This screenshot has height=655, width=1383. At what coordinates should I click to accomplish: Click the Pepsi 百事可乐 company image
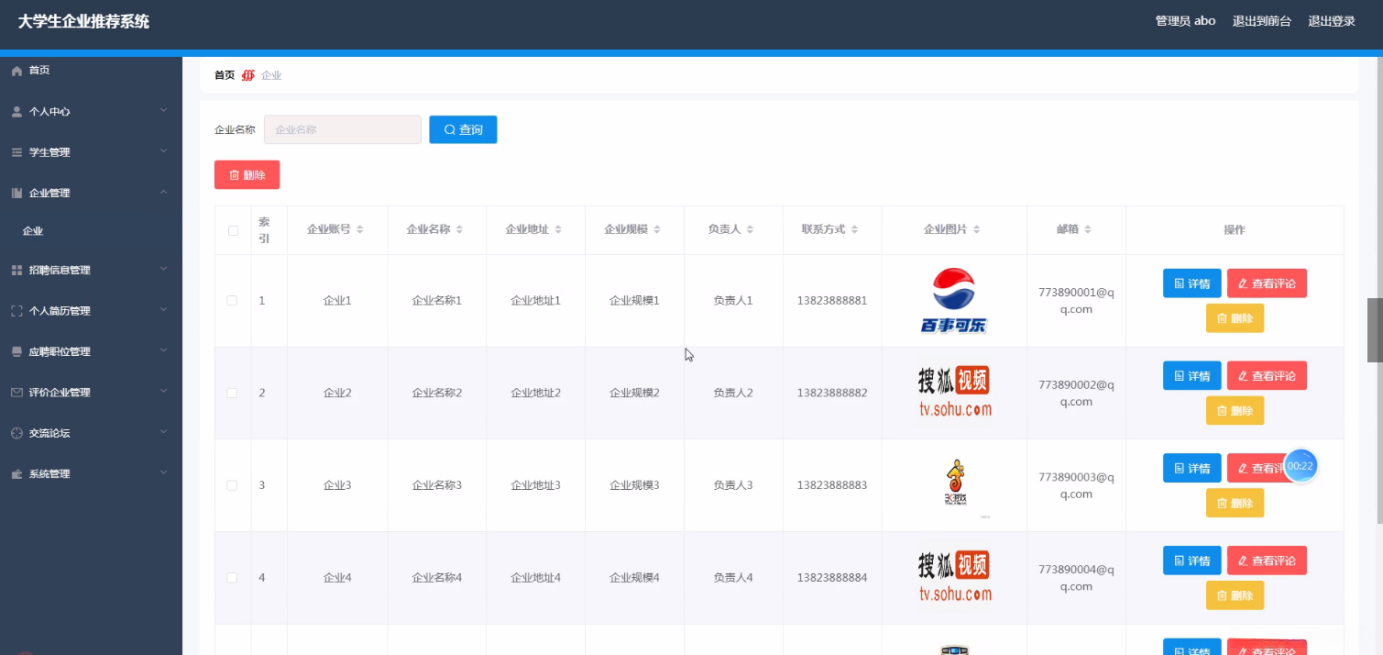[954, 300]
